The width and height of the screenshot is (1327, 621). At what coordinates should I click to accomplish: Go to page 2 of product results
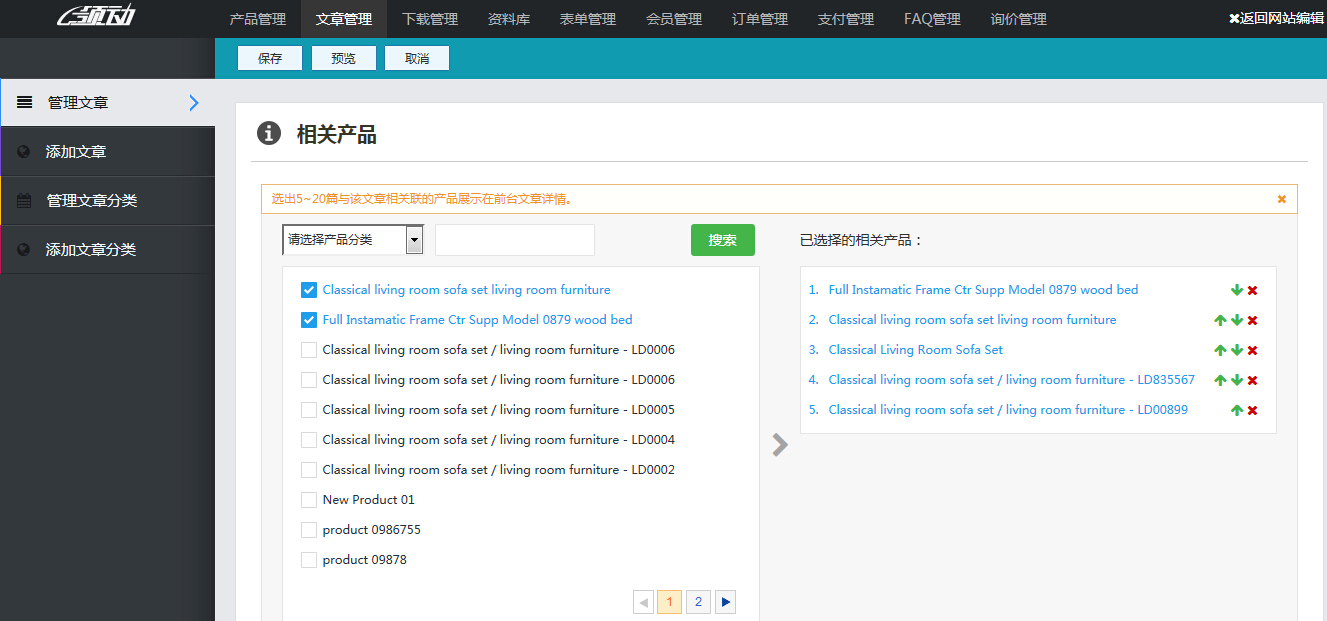pyautogui.click(x=697, y=601)
